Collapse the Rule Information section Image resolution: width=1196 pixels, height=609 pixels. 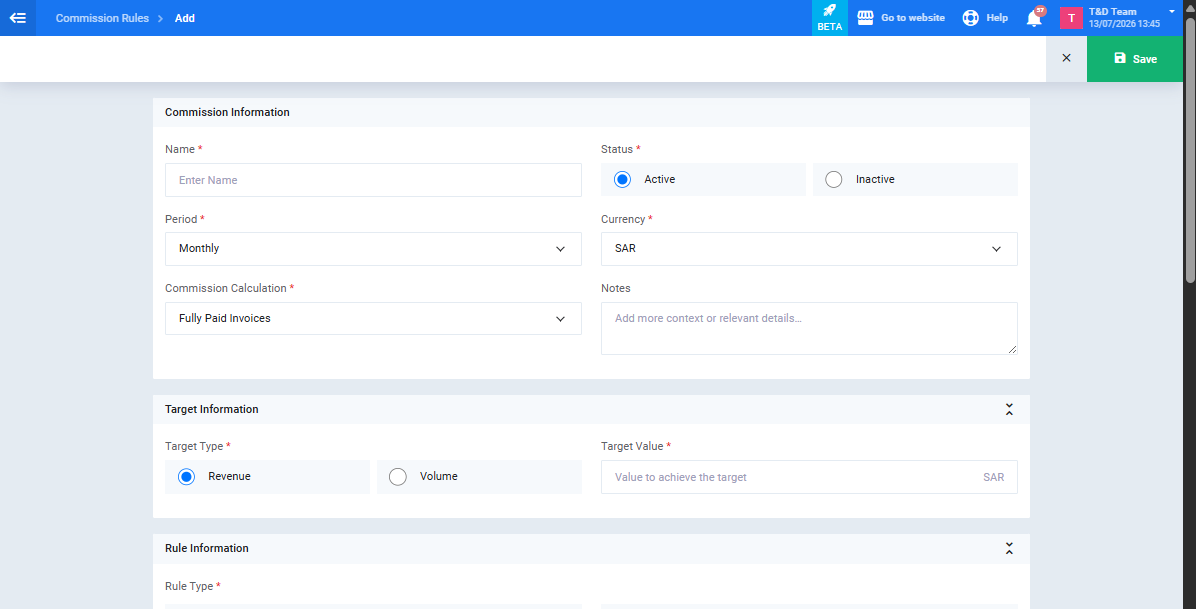click(1009, 549)
